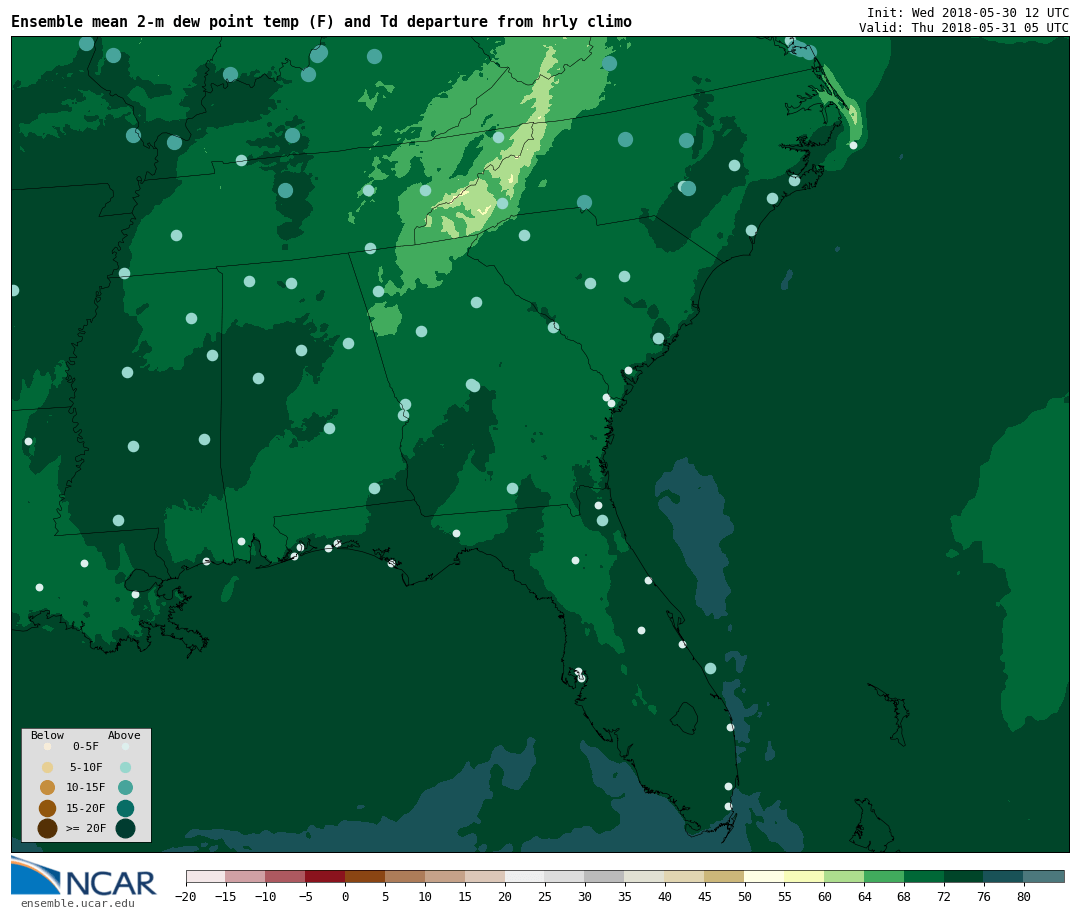Click the '0-5F' legend label

(86, 746)
